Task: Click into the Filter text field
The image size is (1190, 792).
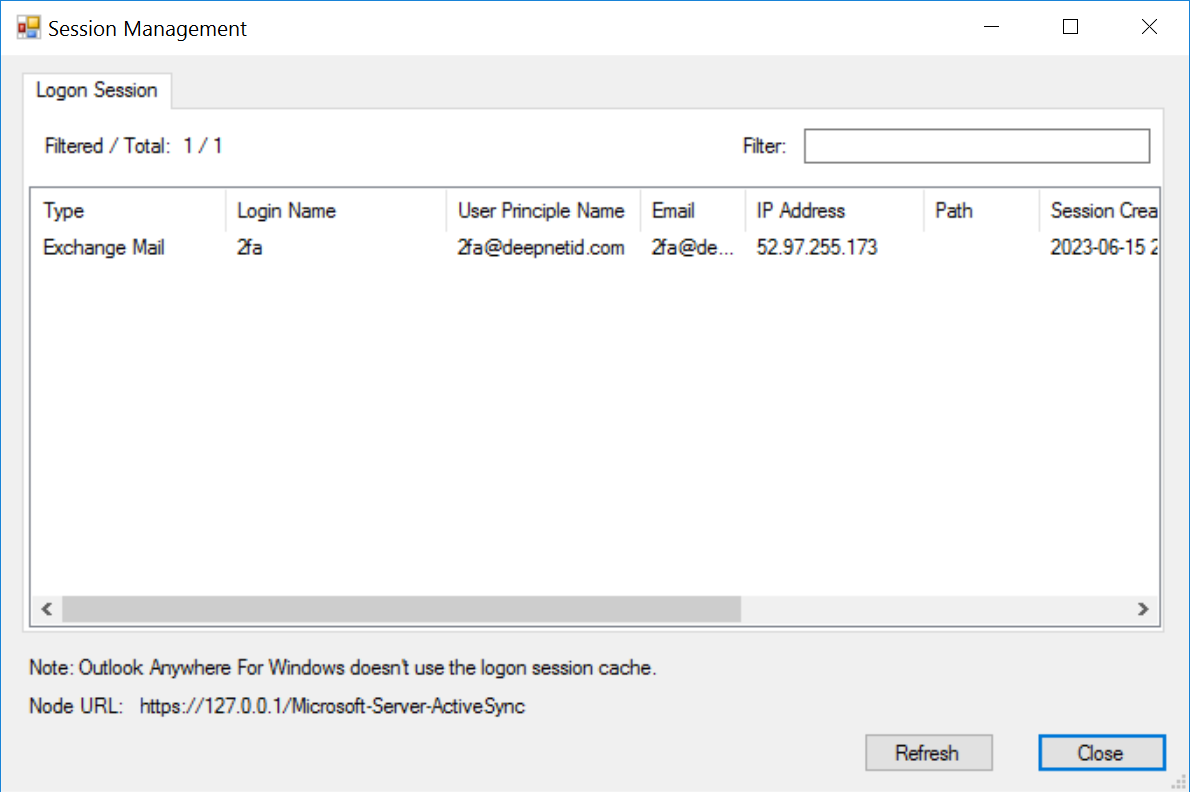Action: 976,146
